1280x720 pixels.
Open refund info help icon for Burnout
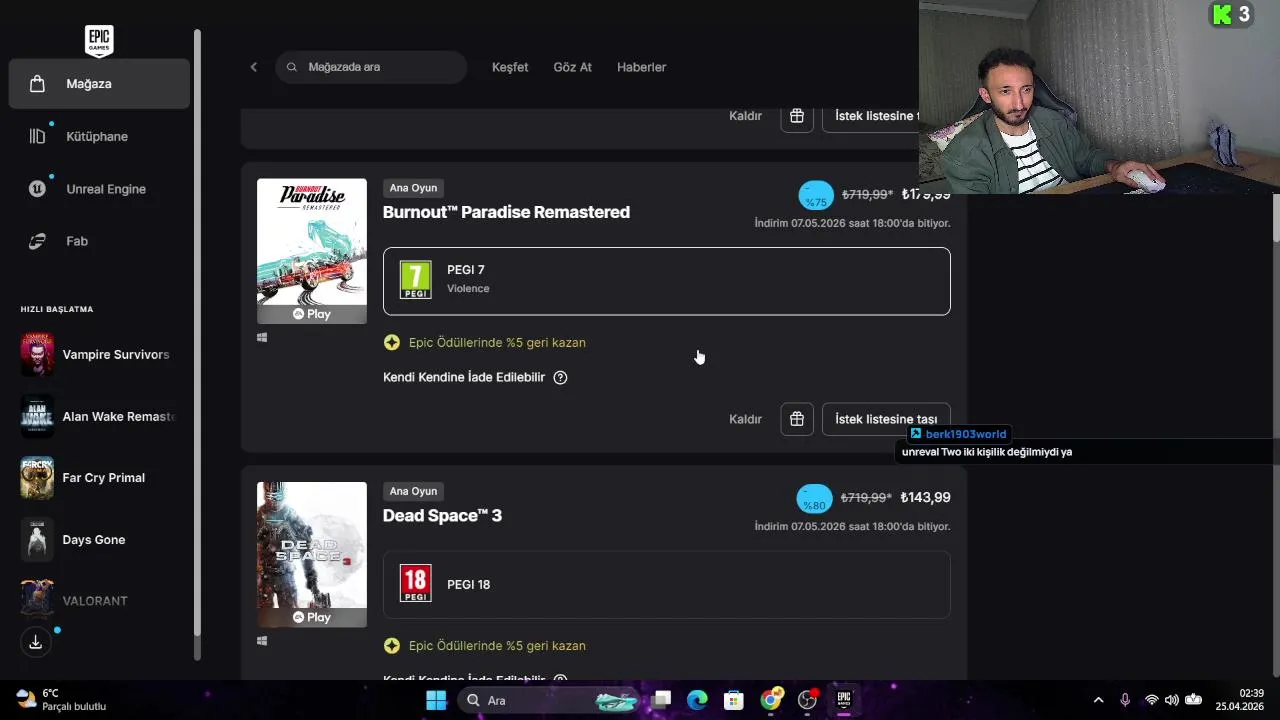pyautogui.click(x=560, y=377)
